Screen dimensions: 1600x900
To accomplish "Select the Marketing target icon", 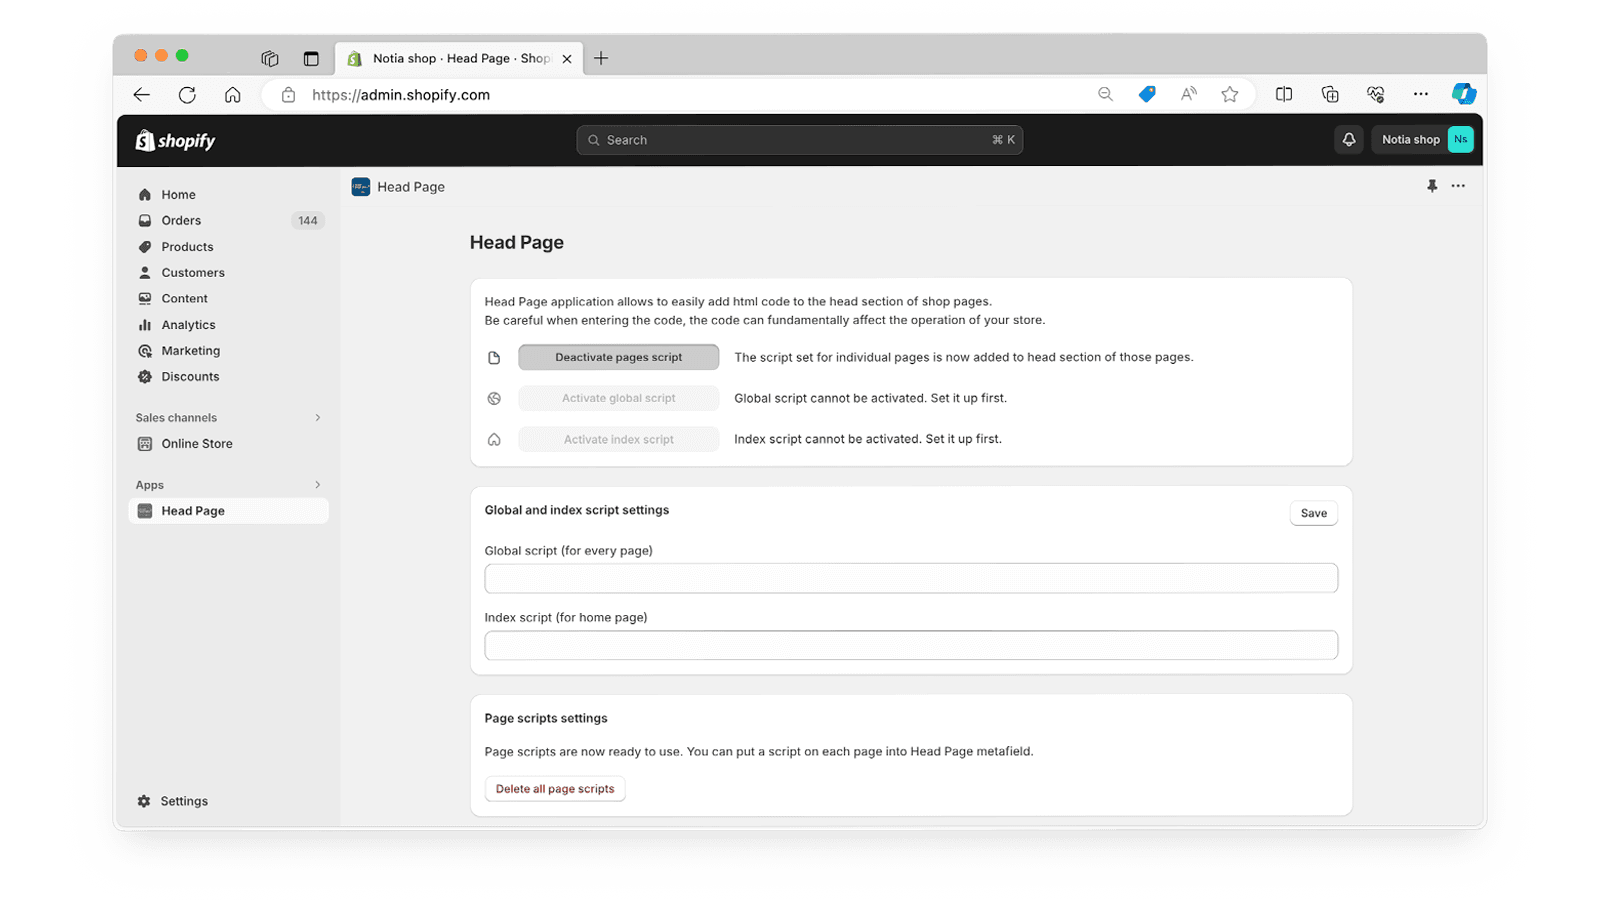I will [x=145, y=350].
